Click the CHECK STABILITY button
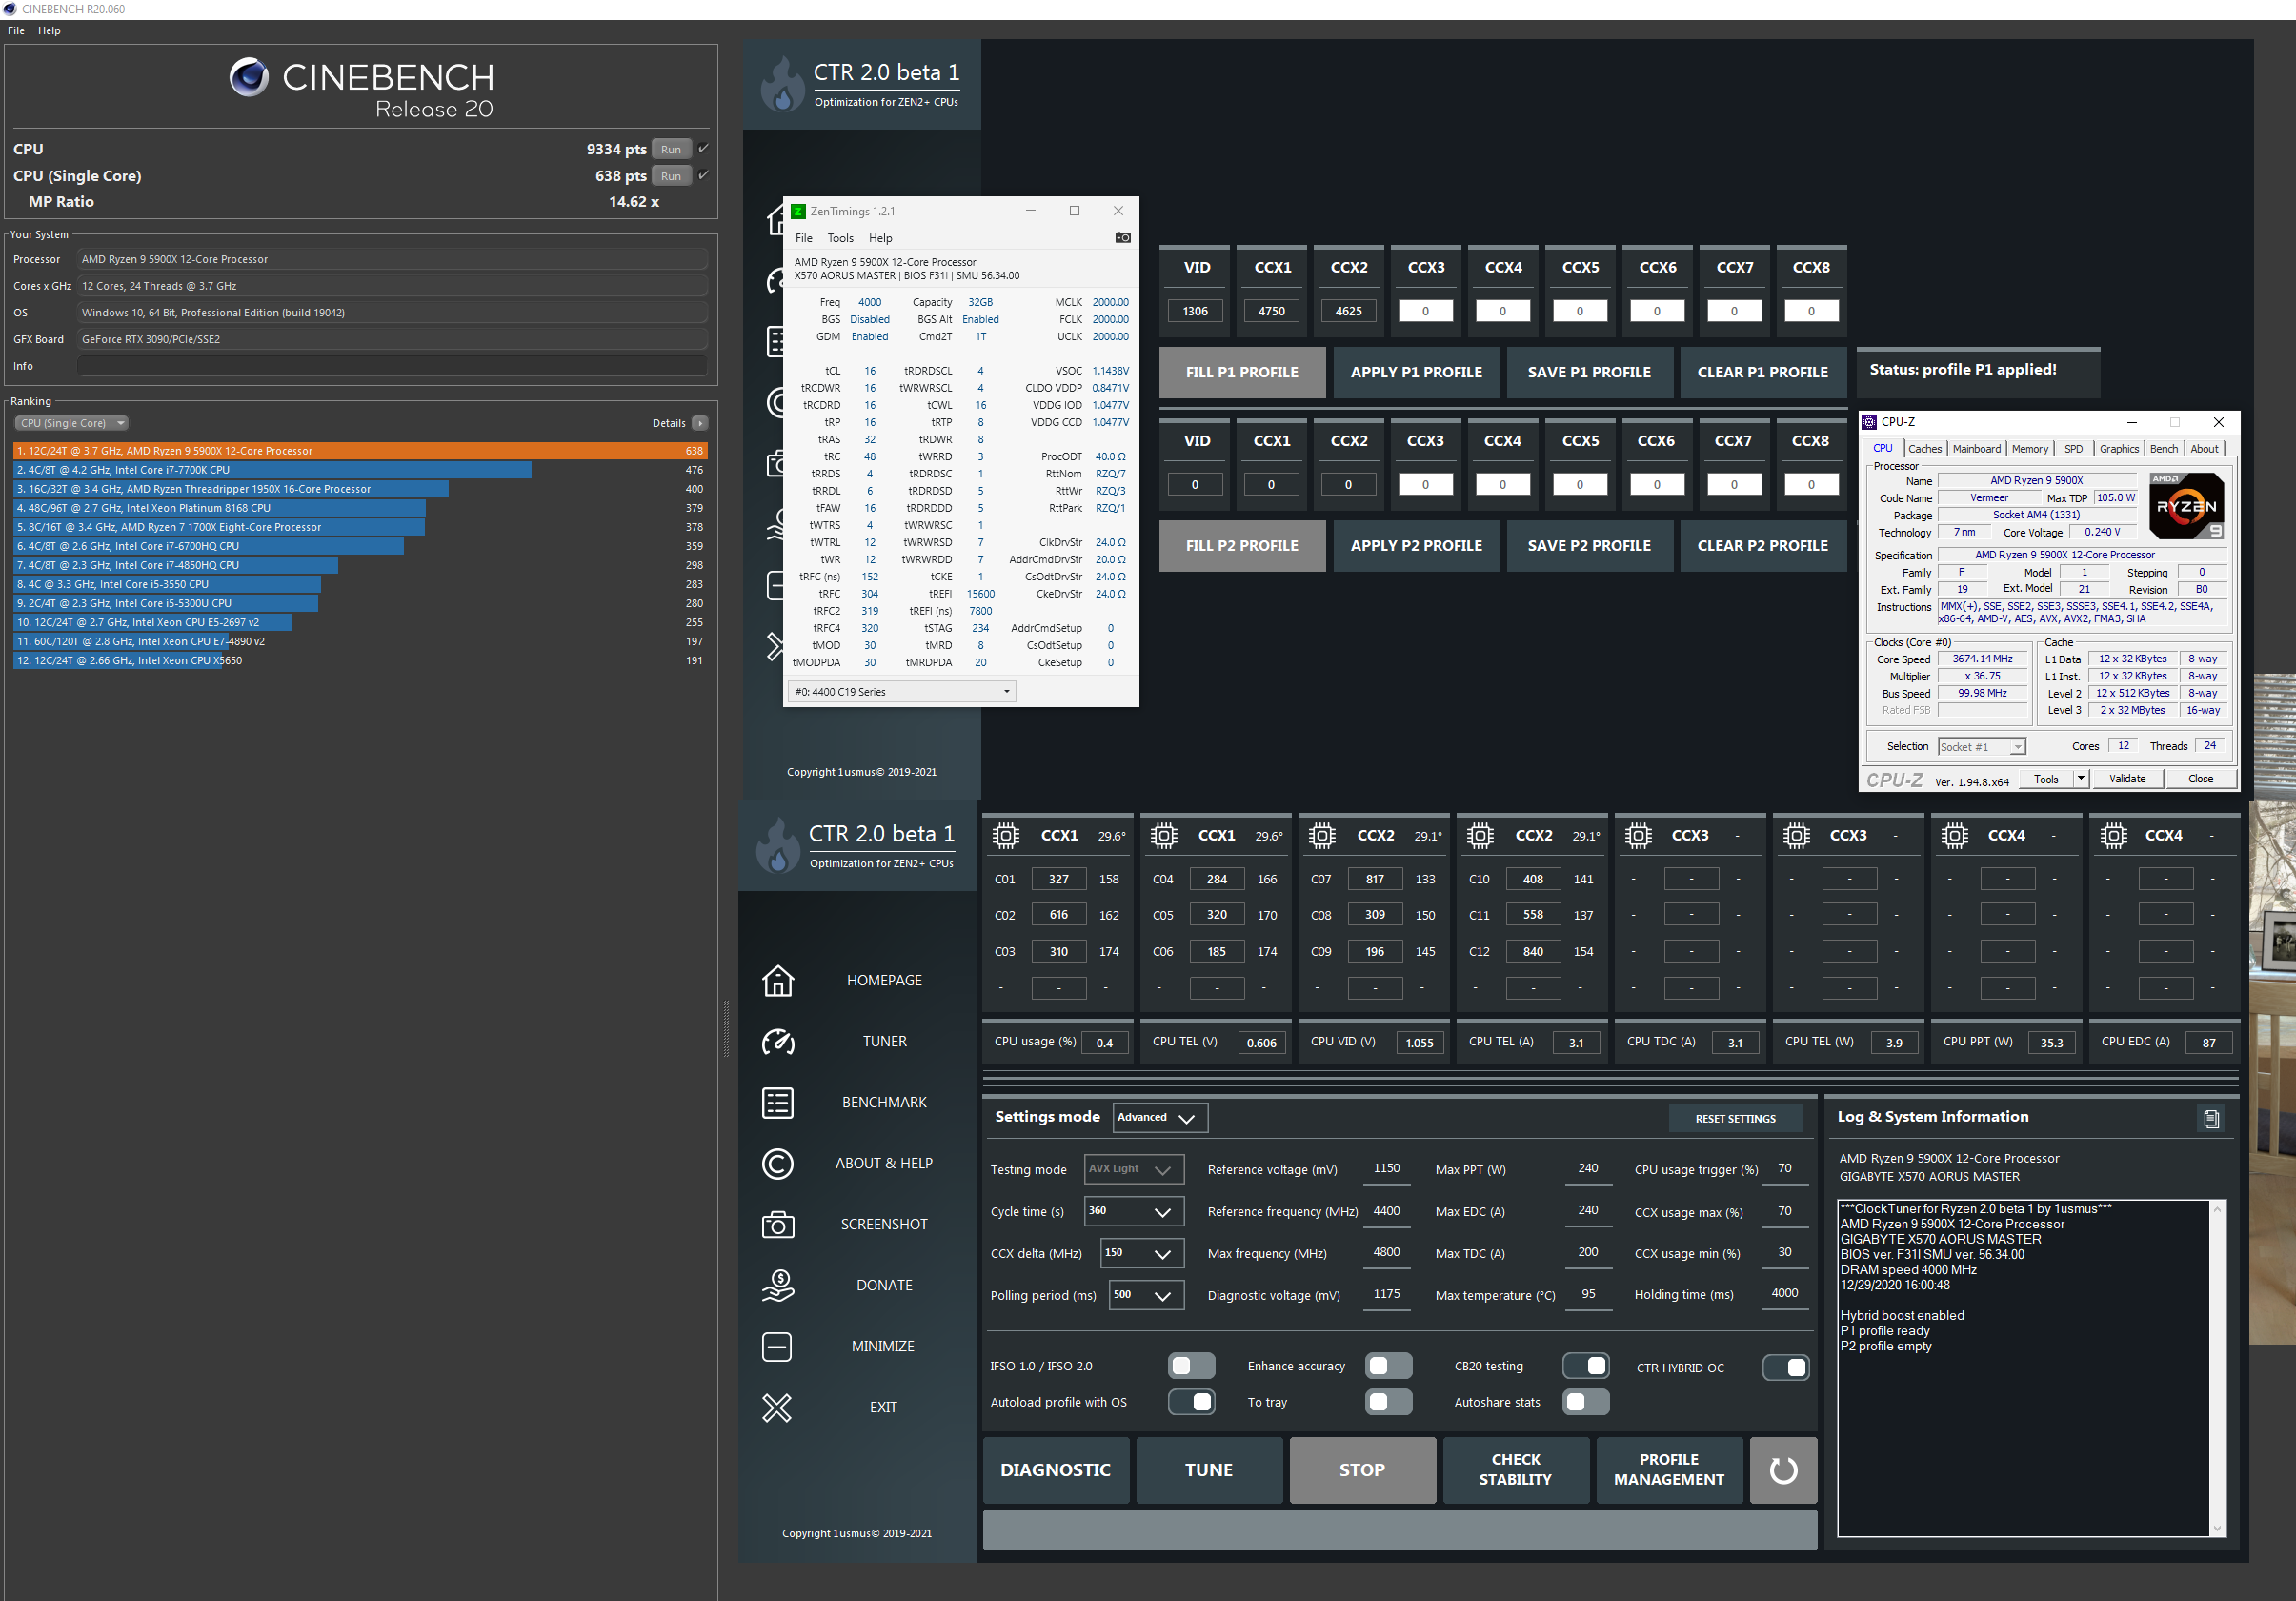Viewport: 2296px width, 1601px height. (x=1515, y=1470)
